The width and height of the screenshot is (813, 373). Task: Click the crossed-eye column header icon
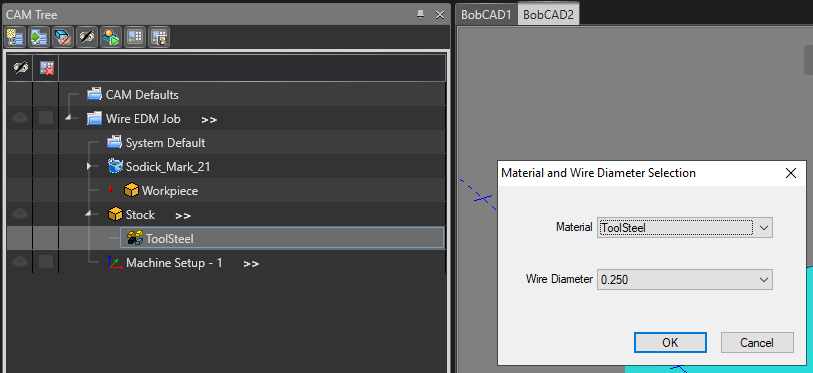20,68
